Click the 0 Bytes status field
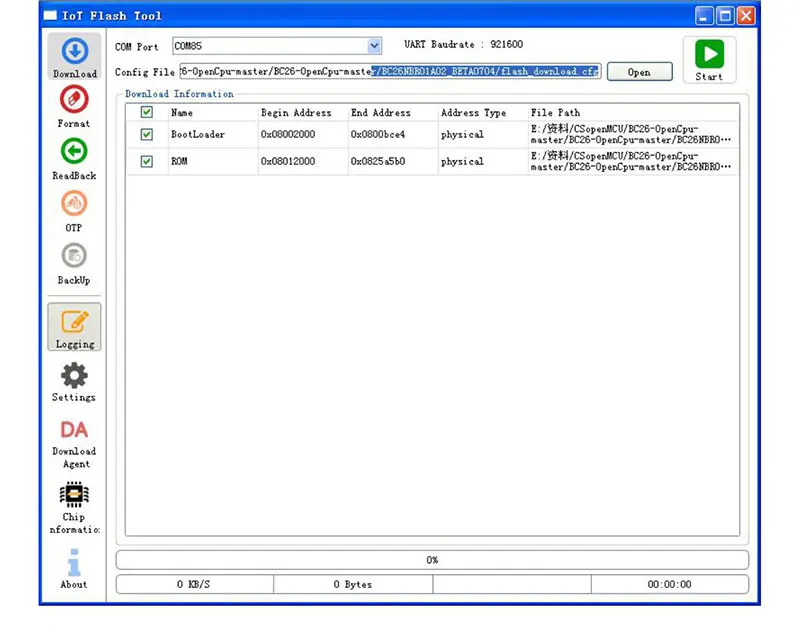Viewport: 800px width, 632px height. [353, 585]
